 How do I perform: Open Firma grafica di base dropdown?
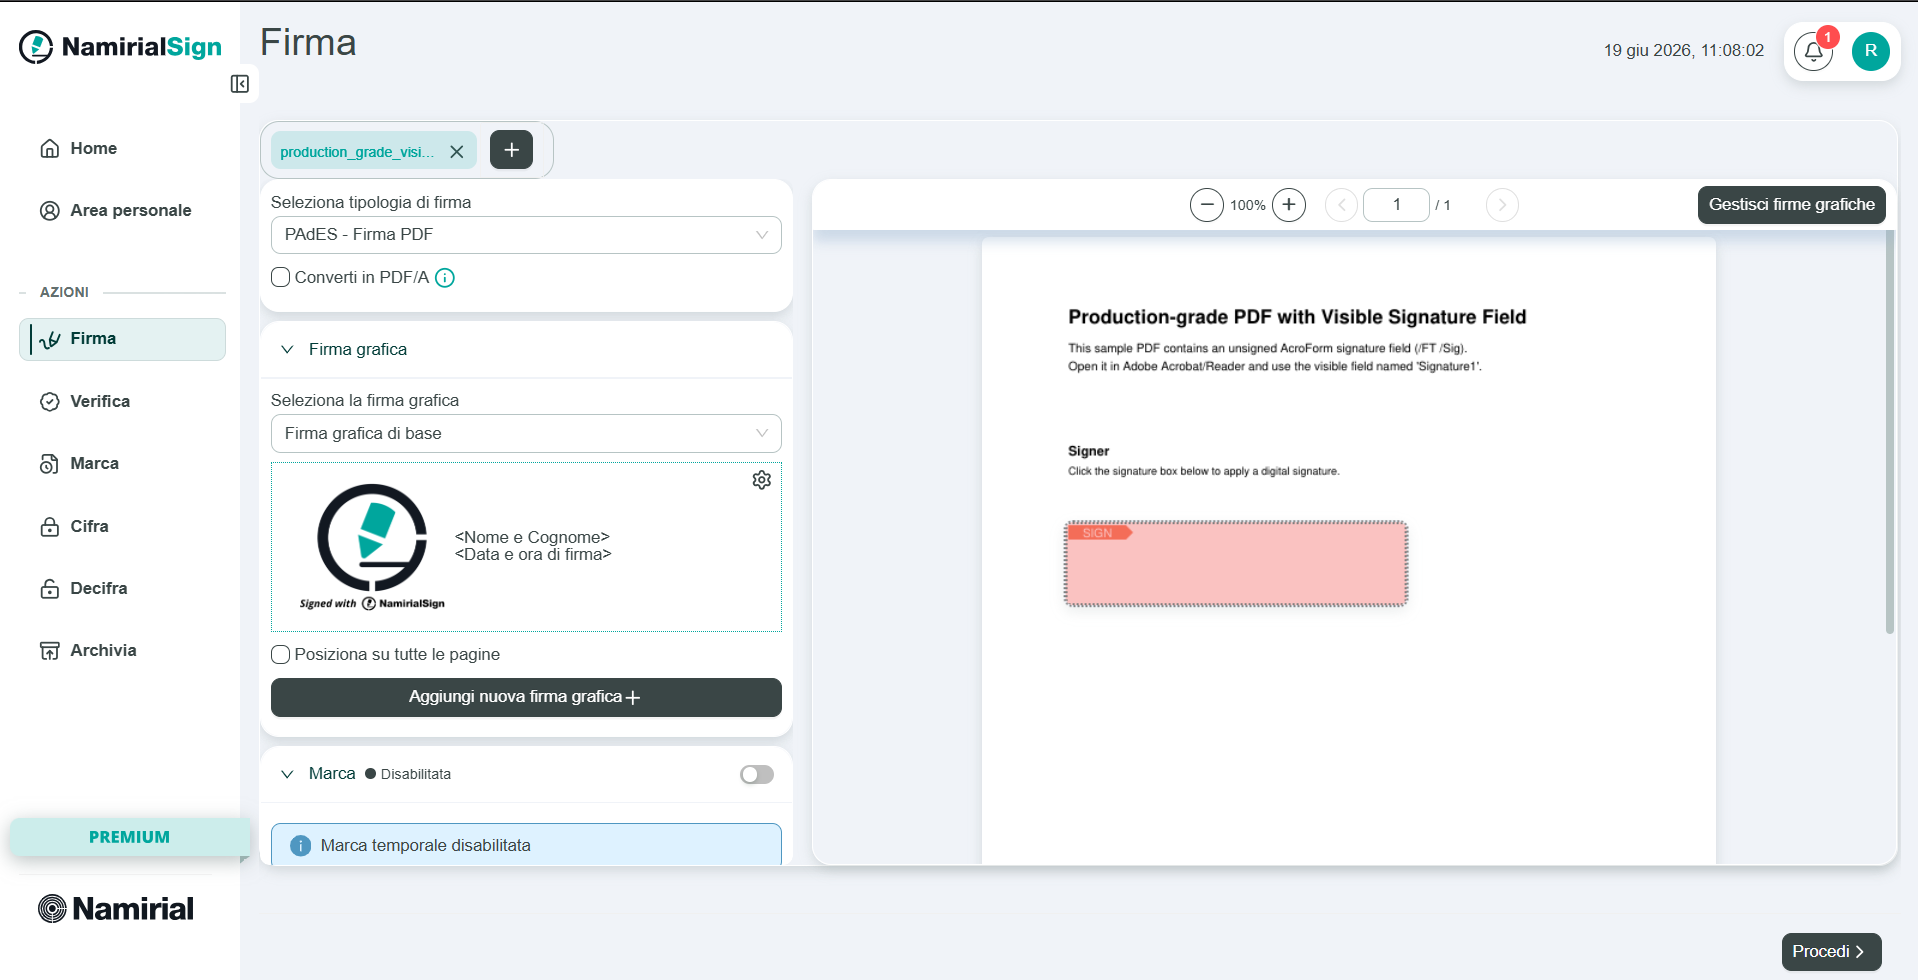pyautogui.click(x=526, y=433)
